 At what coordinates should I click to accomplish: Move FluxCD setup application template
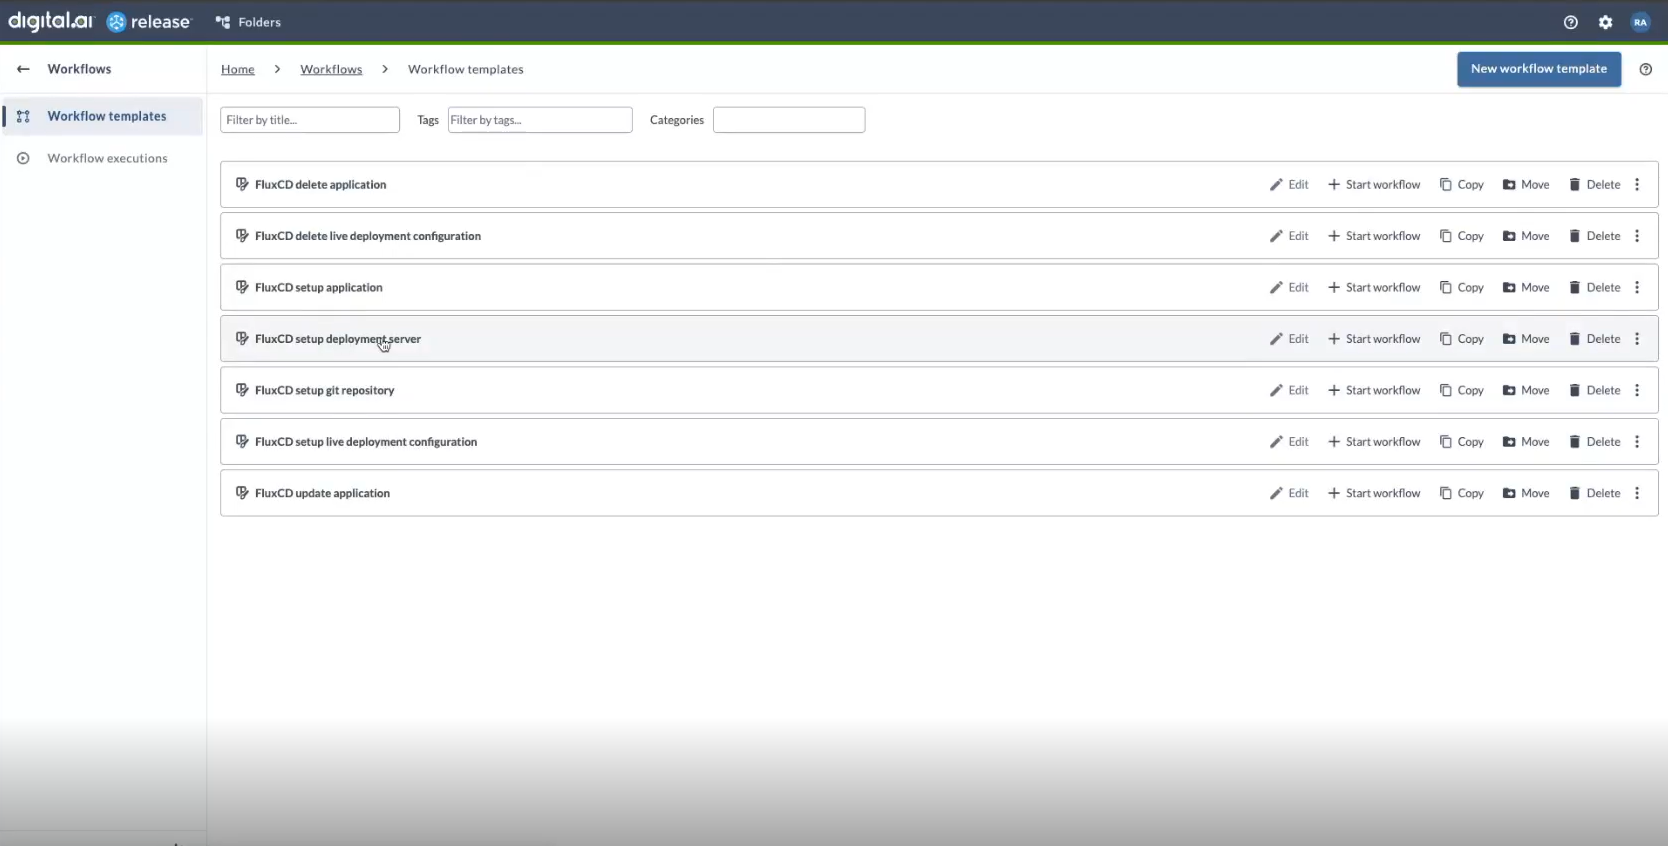coord(1526,288)
